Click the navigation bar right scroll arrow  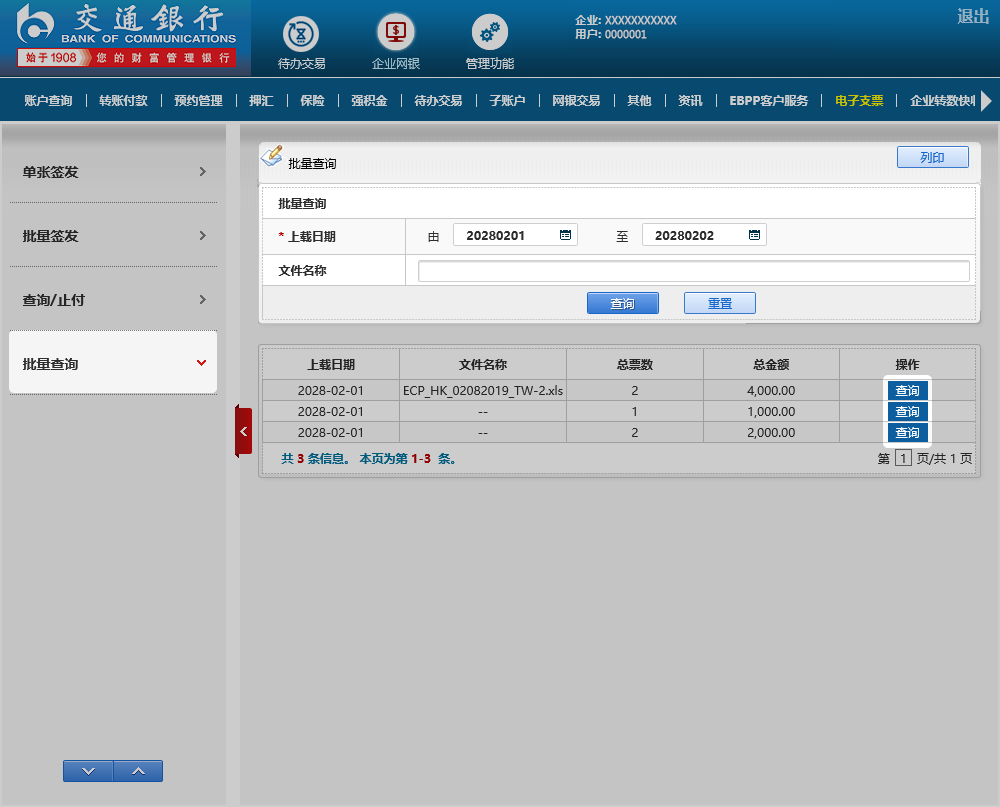click(986, 100)
